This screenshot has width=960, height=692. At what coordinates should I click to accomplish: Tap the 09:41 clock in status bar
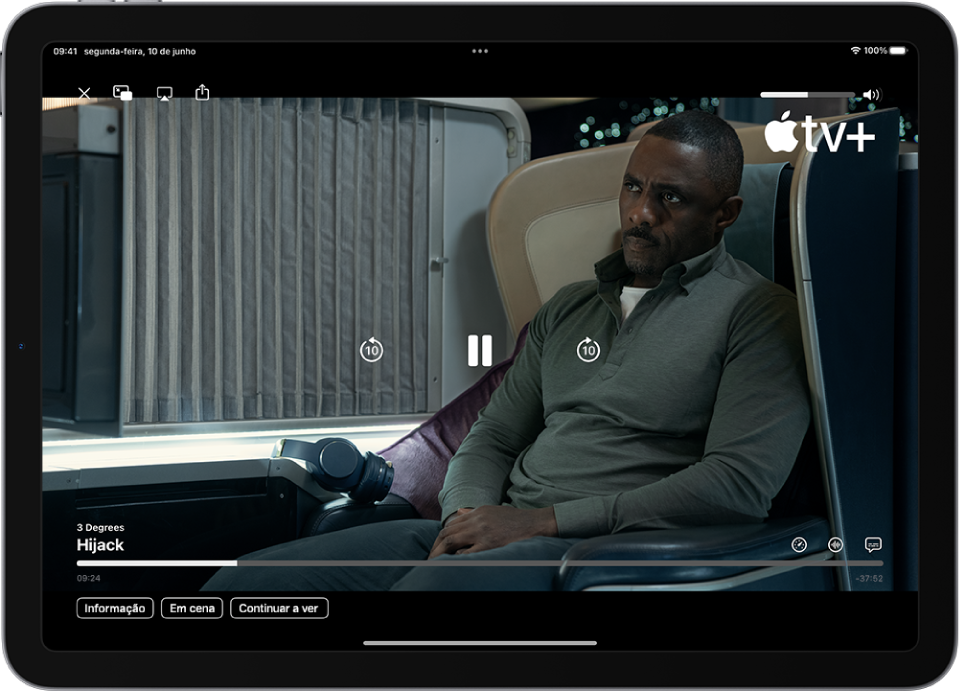click(65, 51)
